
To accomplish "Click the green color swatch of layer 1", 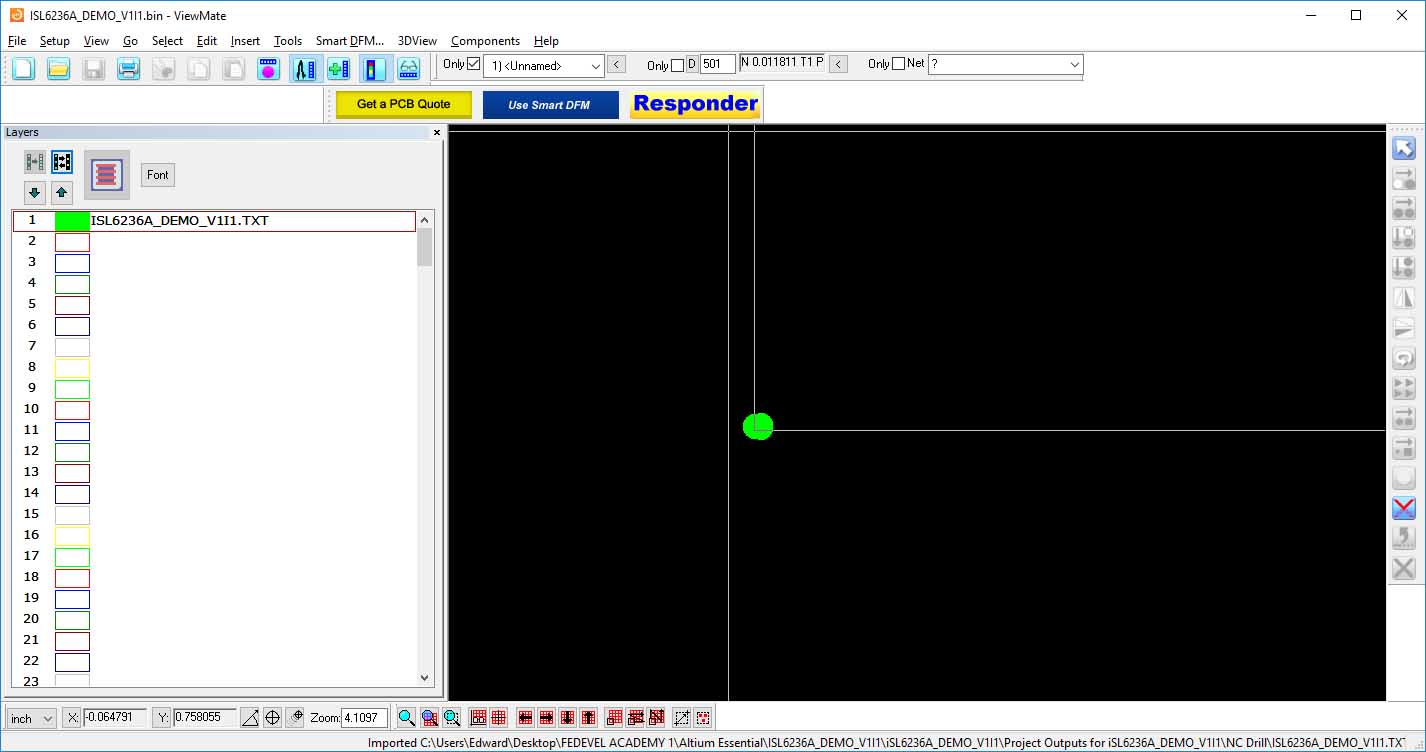I will click(x=72, y=221).
